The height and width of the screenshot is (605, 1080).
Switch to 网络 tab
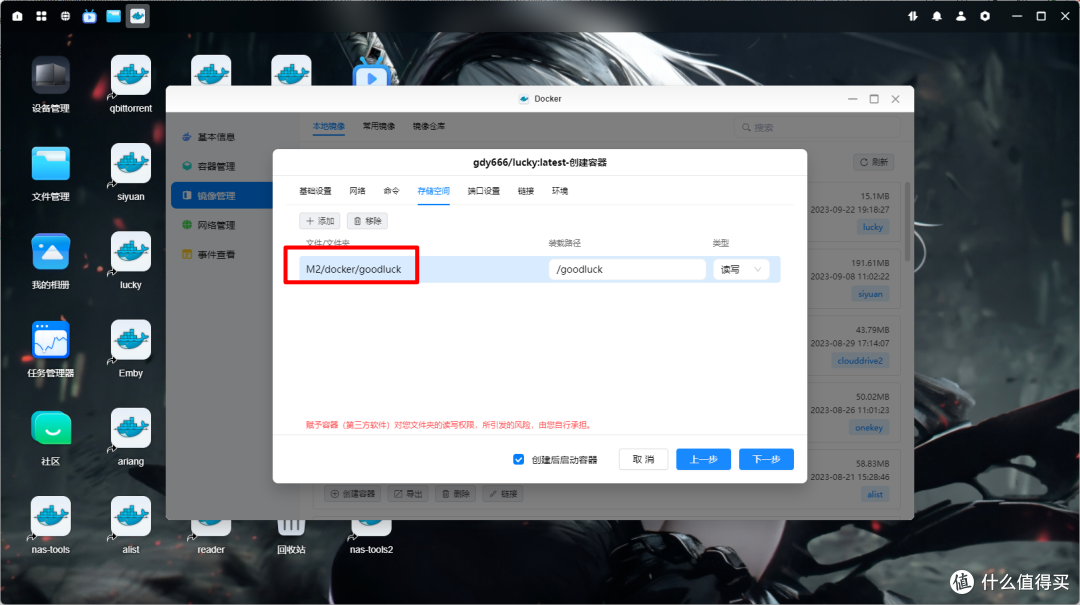[357, 191]
